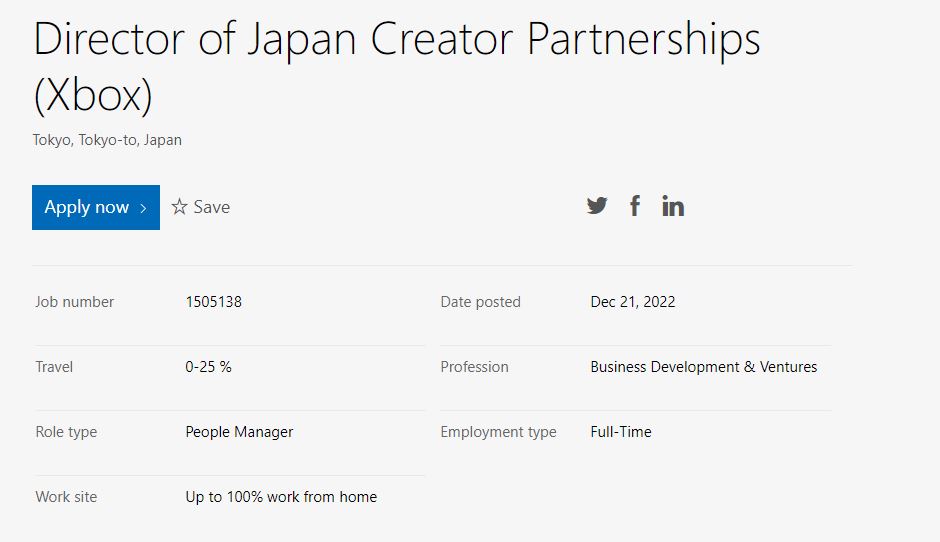The height and width of the screenshot is (542, 940).
Task: Click the People Manager role type
Action: tap(239, 432)
